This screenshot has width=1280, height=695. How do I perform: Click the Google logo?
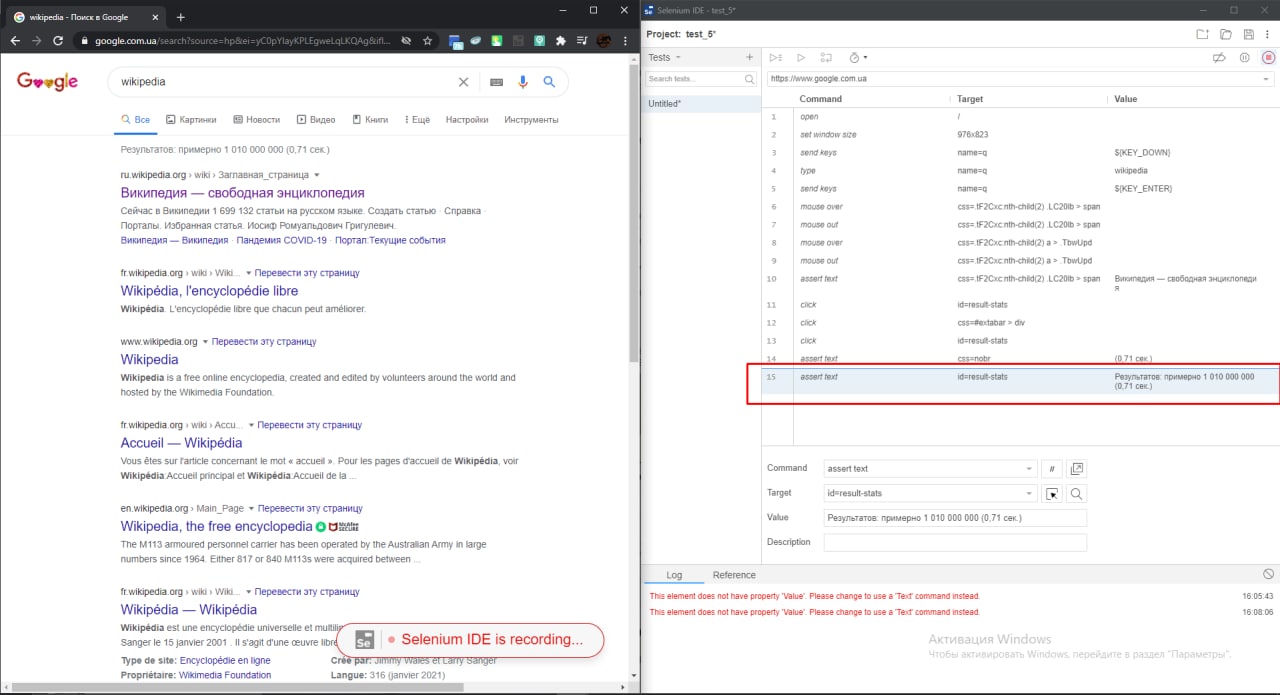point(47,82)
